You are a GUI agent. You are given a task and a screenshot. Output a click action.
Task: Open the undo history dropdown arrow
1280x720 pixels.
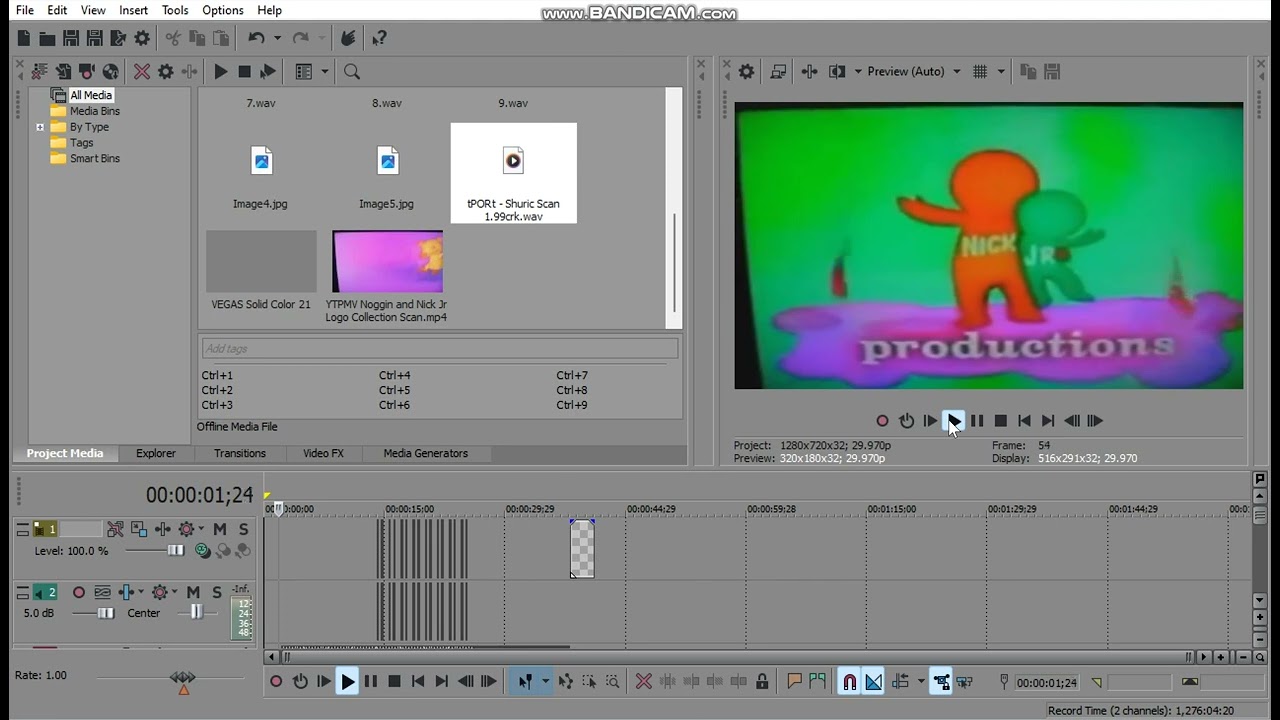click(277, 38)
